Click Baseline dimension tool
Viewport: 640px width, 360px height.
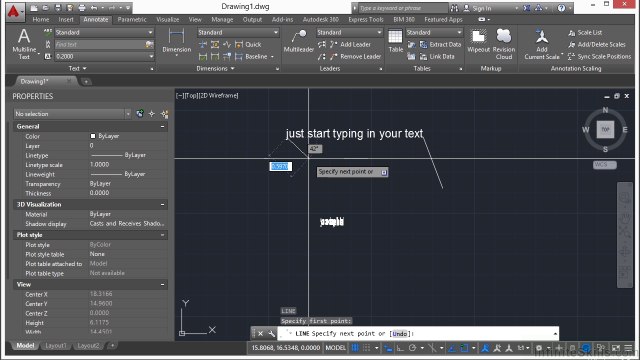click(252, 56)
